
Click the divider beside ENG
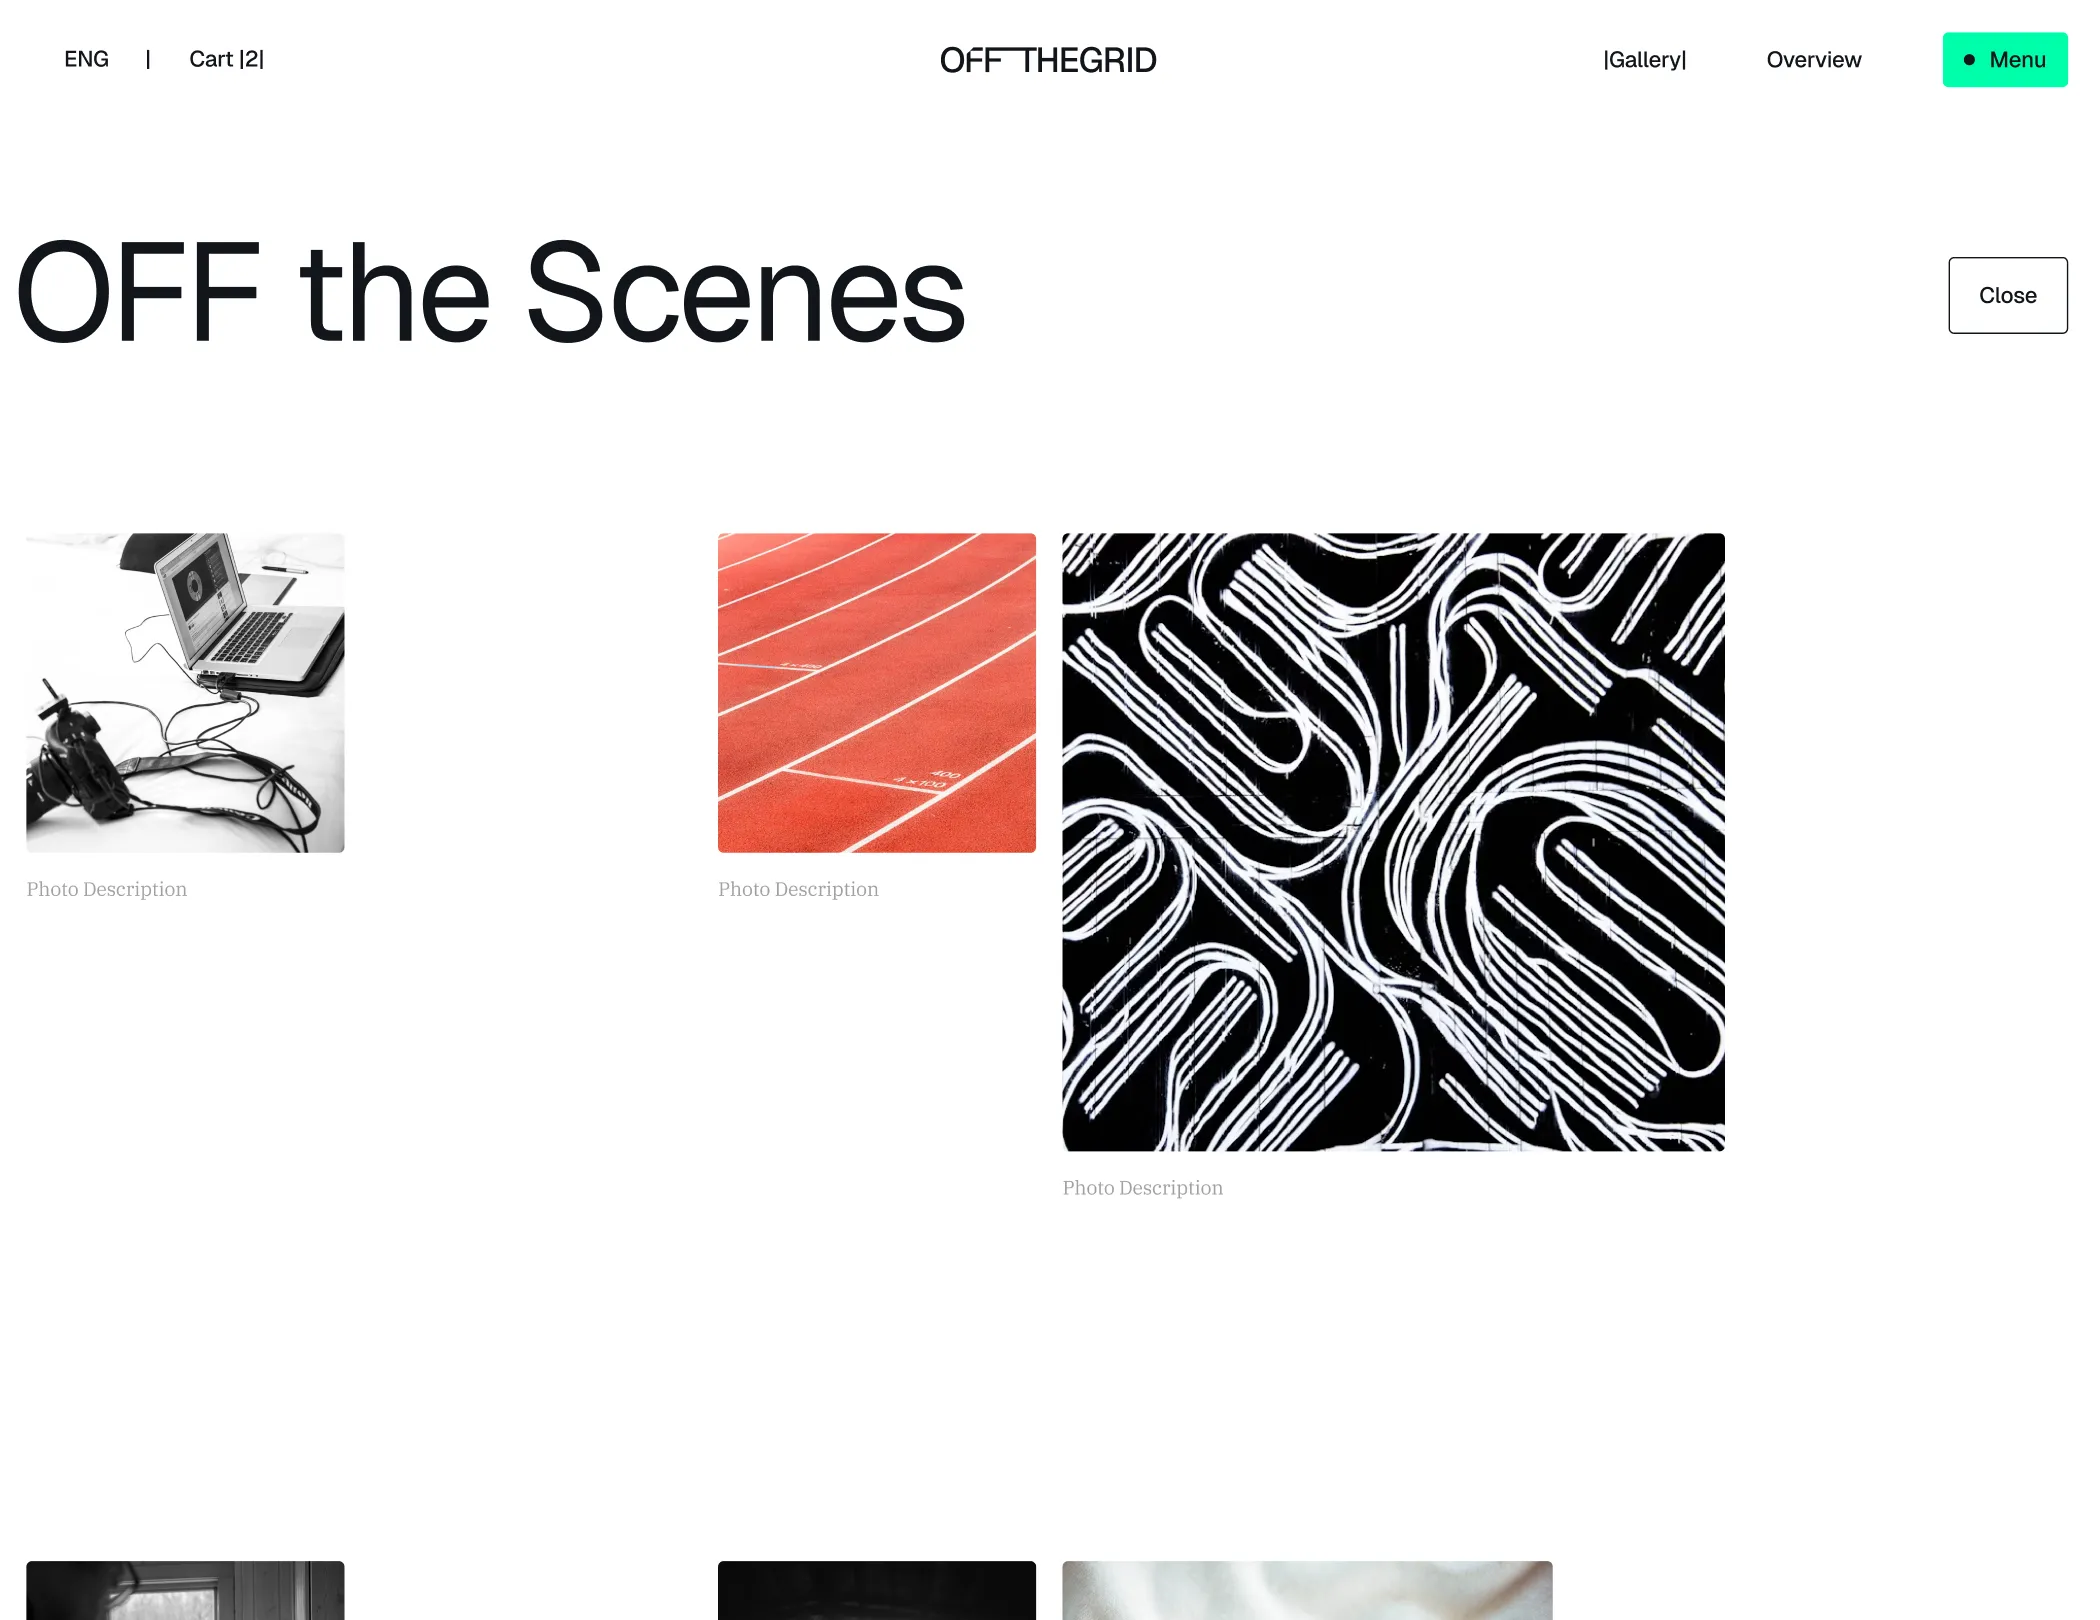(x=148, y=59)
